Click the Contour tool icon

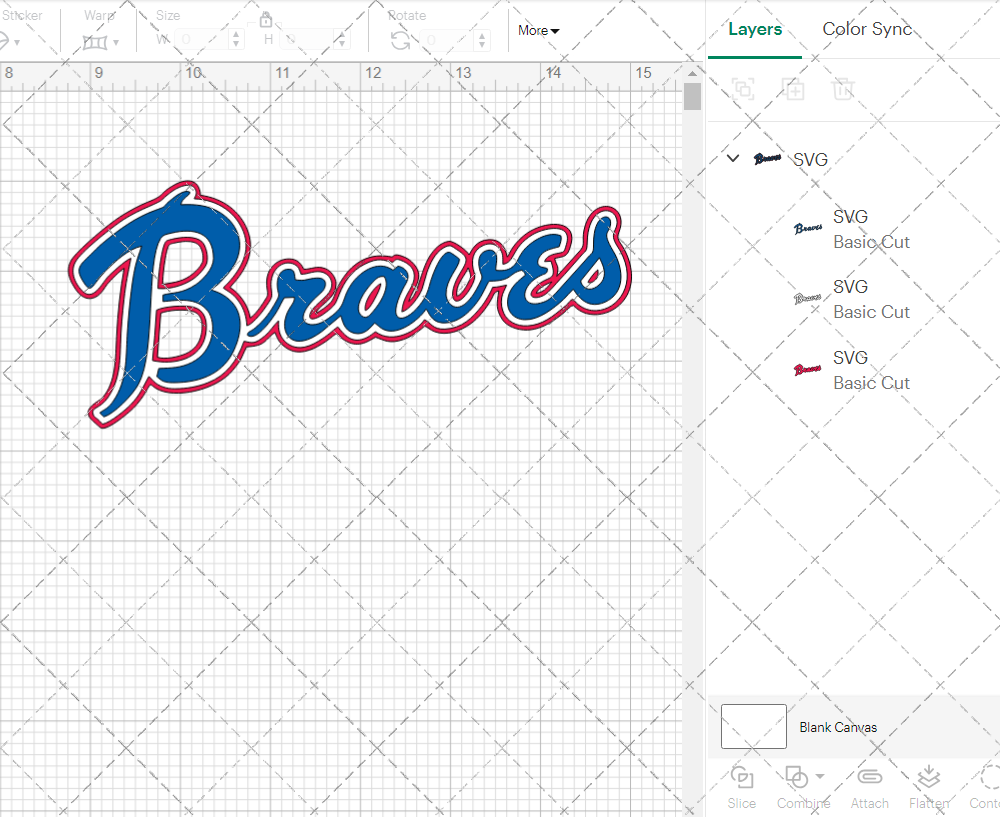(x=988, y=777)
